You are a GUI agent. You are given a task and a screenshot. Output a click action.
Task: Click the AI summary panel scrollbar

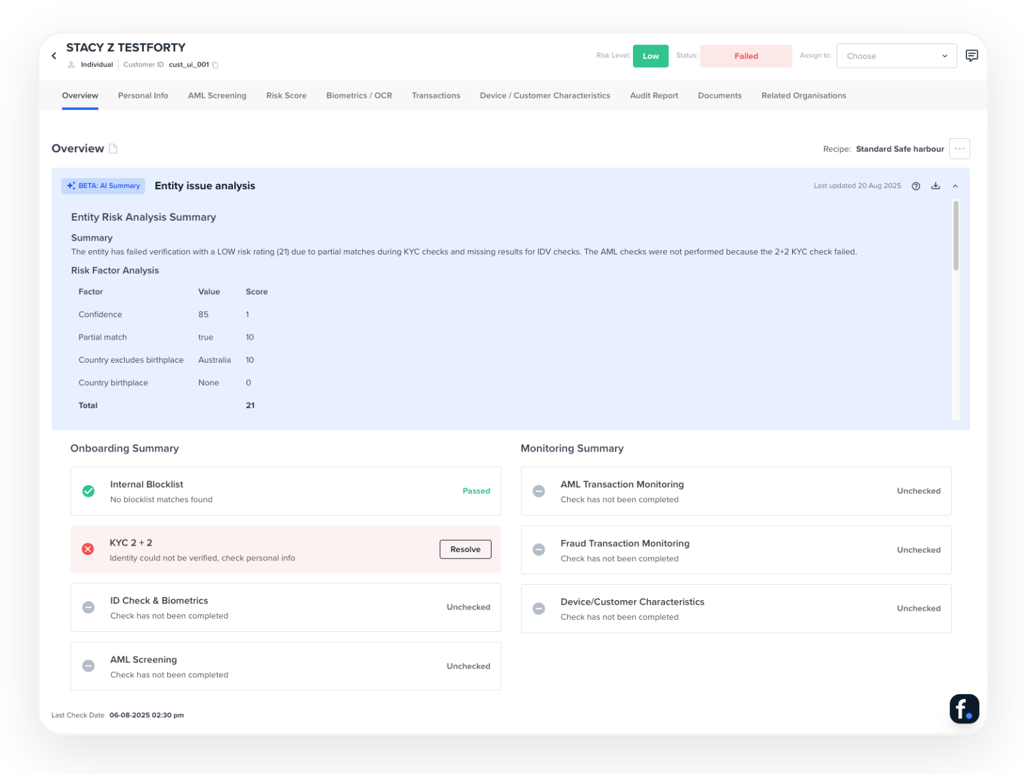coord(955,236)
